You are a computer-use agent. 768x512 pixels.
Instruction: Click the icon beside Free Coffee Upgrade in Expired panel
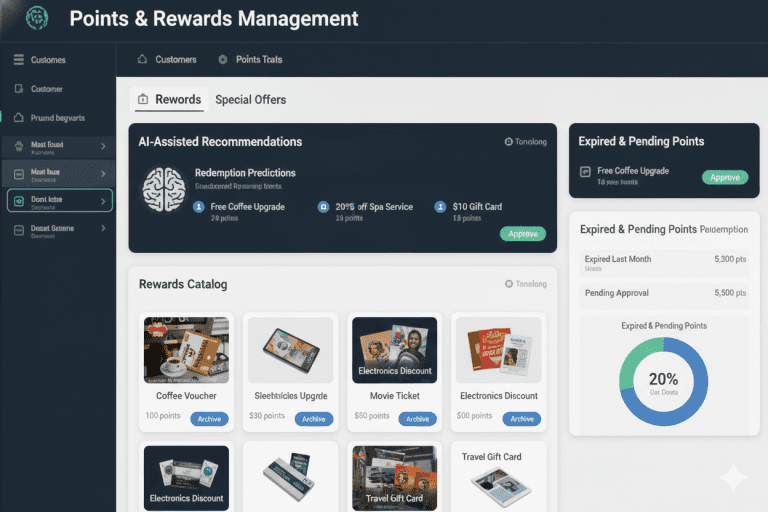point(586,172)
